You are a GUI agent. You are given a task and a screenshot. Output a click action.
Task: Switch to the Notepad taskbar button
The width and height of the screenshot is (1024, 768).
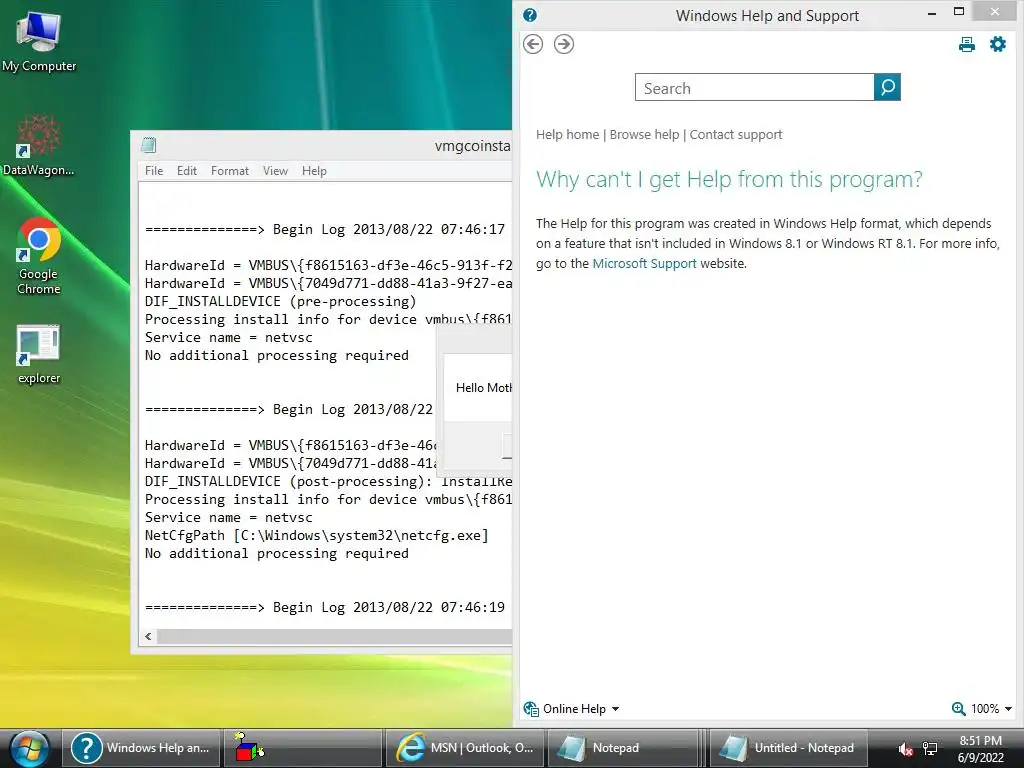click(x=622, y=748)
